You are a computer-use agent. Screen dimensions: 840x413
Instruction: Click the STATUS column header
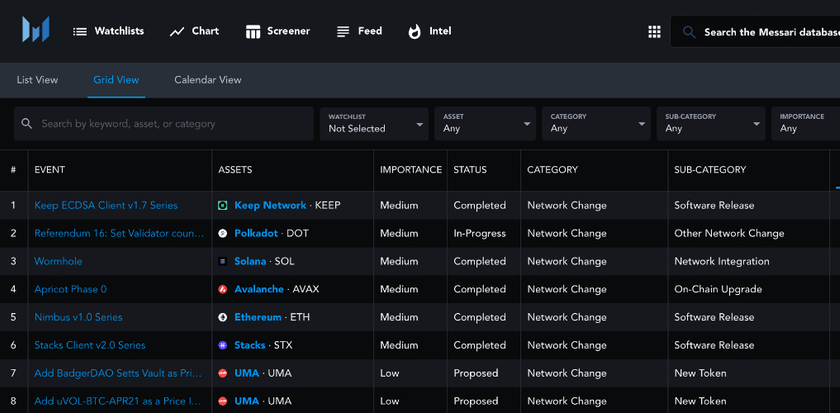(x=470, y=170)
